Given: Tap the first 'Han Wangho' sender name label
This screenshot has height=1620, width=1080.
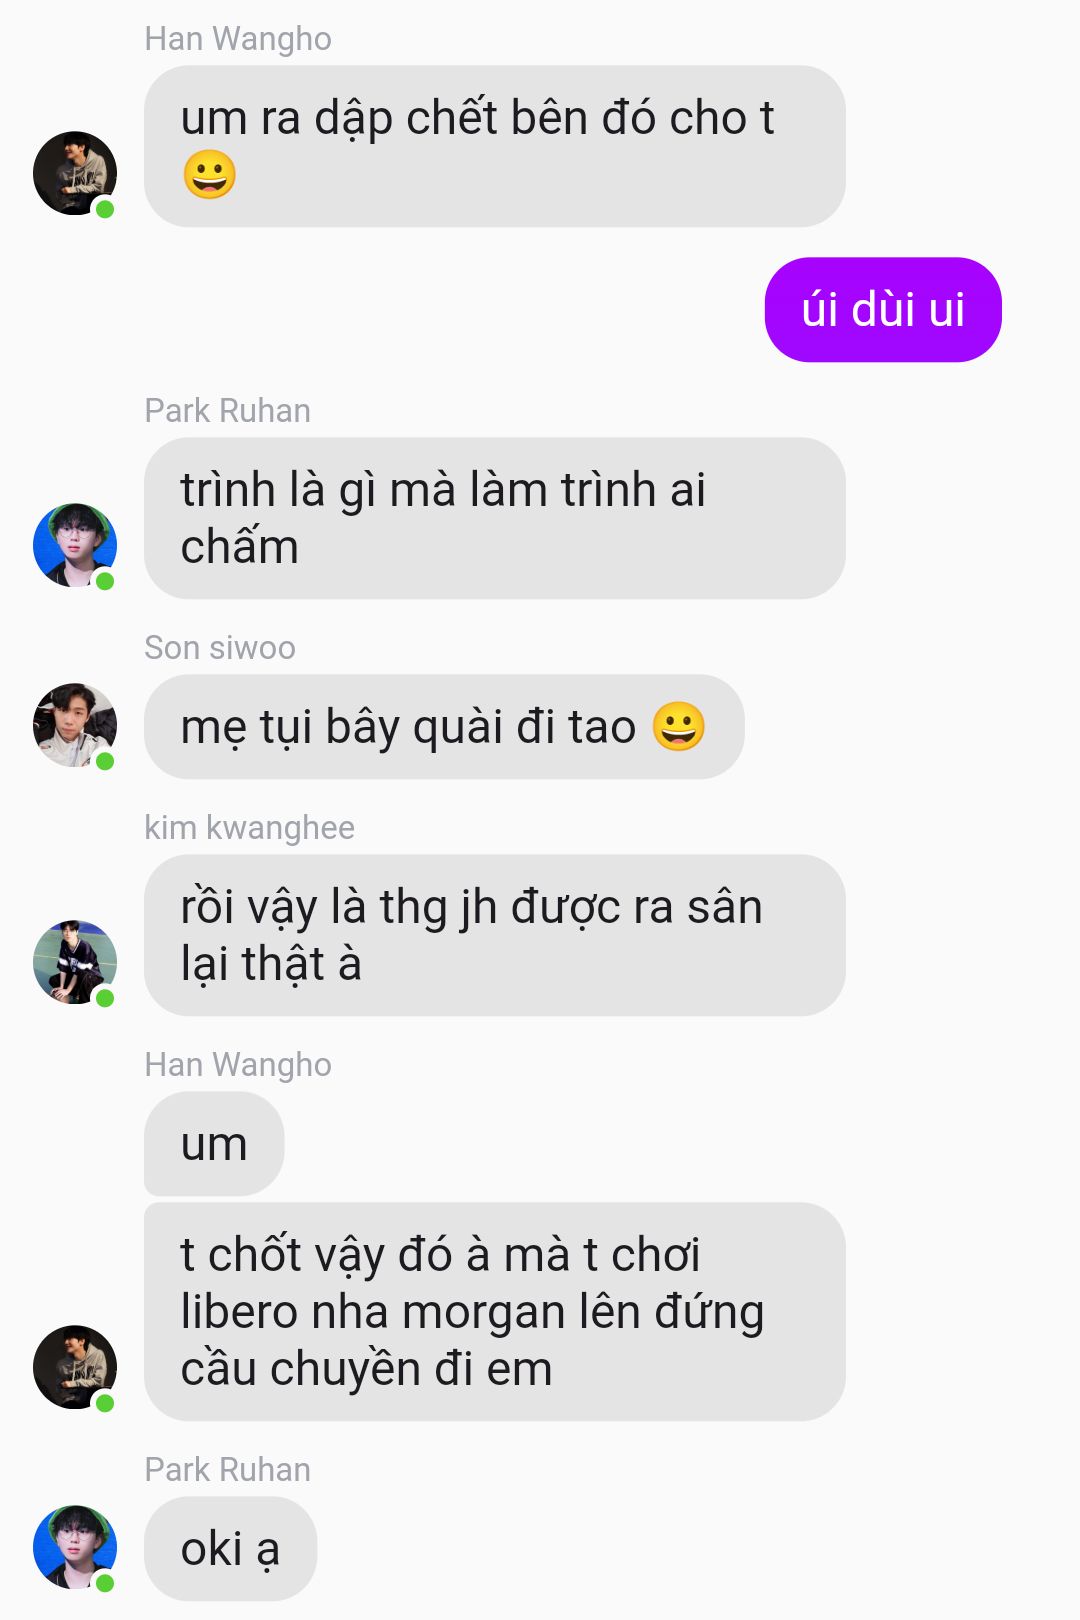Looking at the screenshot, I should (x=238, y=39).
